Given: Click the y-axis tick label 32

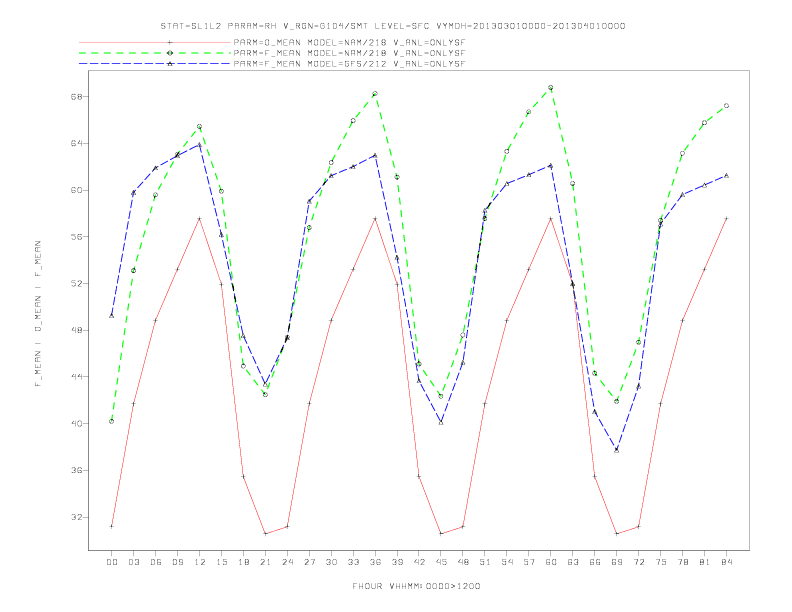Looking at the screenshot, I should [76, 517].
